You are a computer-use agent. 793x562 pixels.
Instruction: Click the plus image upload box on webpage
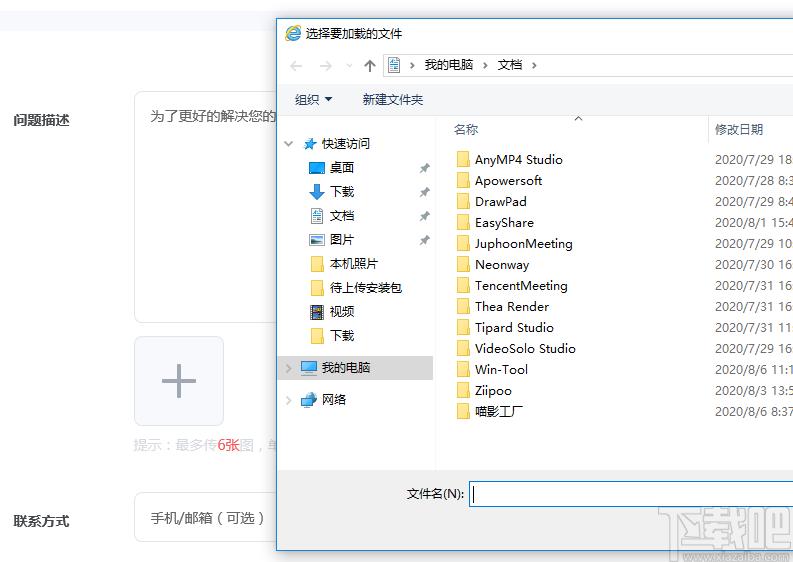(x=179, y=381)
